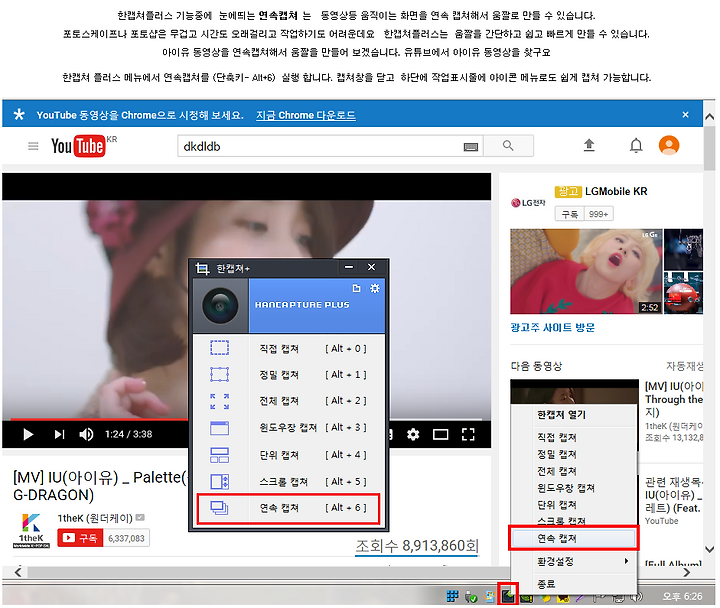Open the [MV] IU Through the next video title
The height and width of the screenshot is (608, 720).
click(674, 399)
